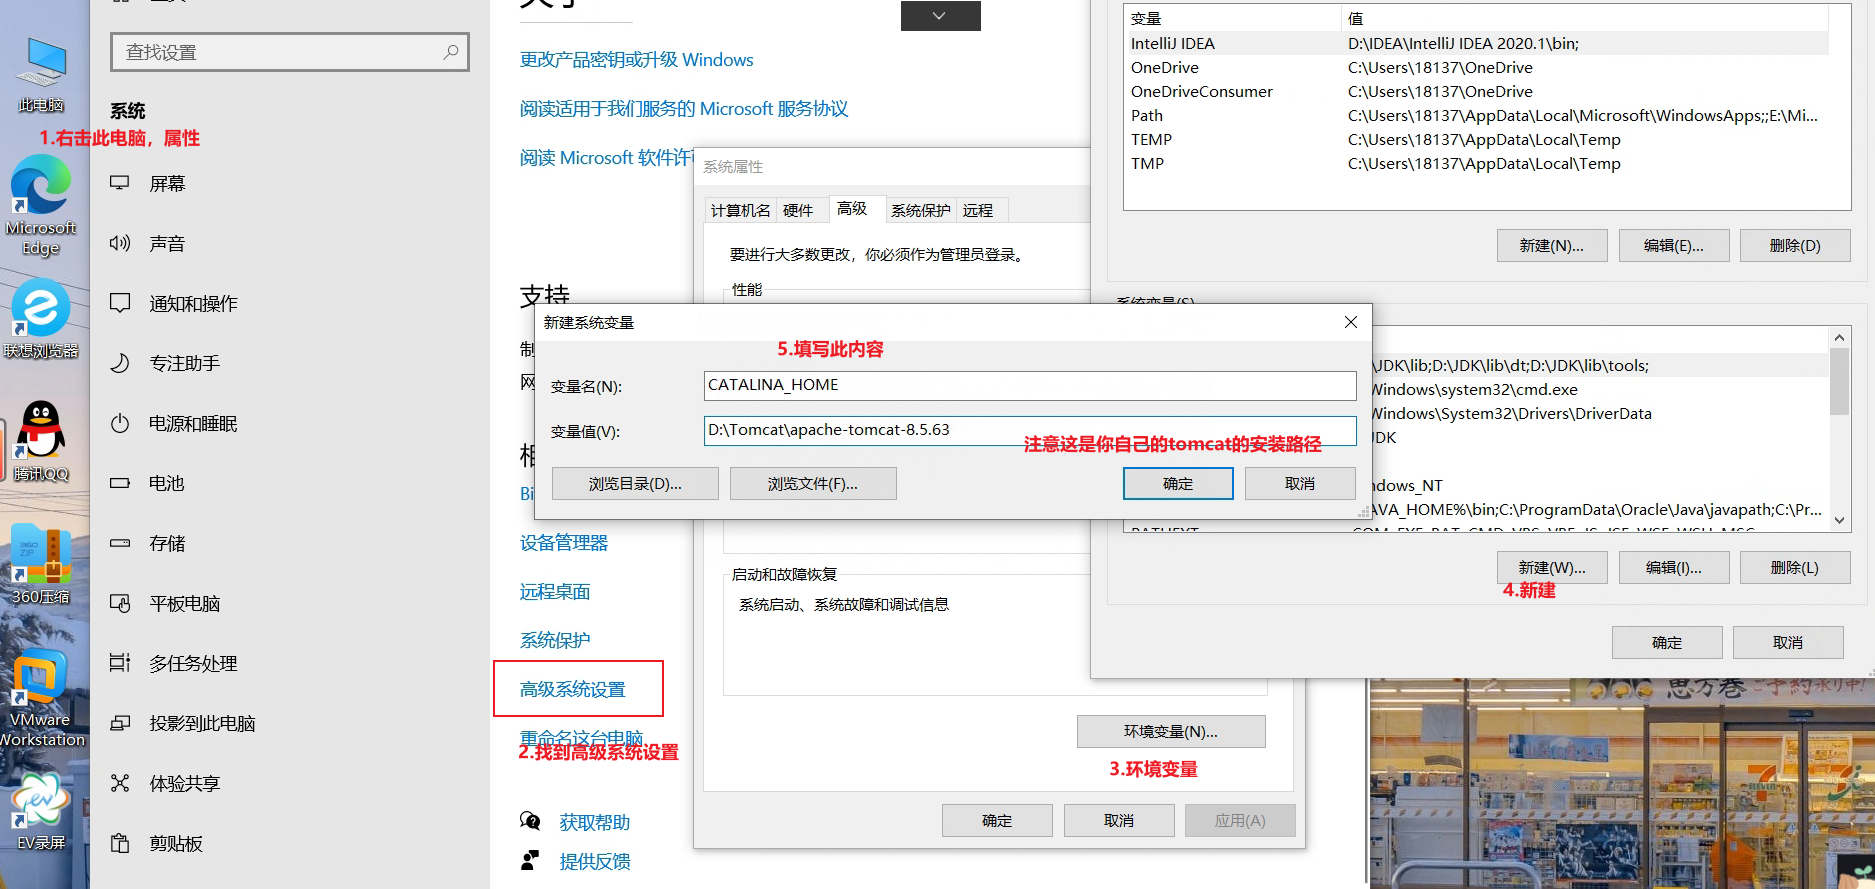
Task: Select the 多任务处理 icon
Action: 120,663
